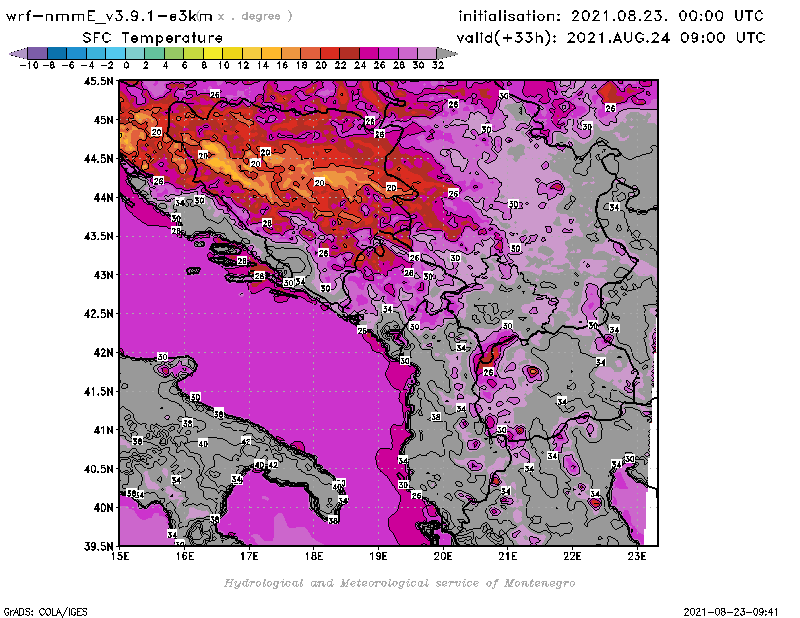Viewport: 800px width, 618px height.
Task: Click the '21E' longitude axis label
Action: pos(508,556)
